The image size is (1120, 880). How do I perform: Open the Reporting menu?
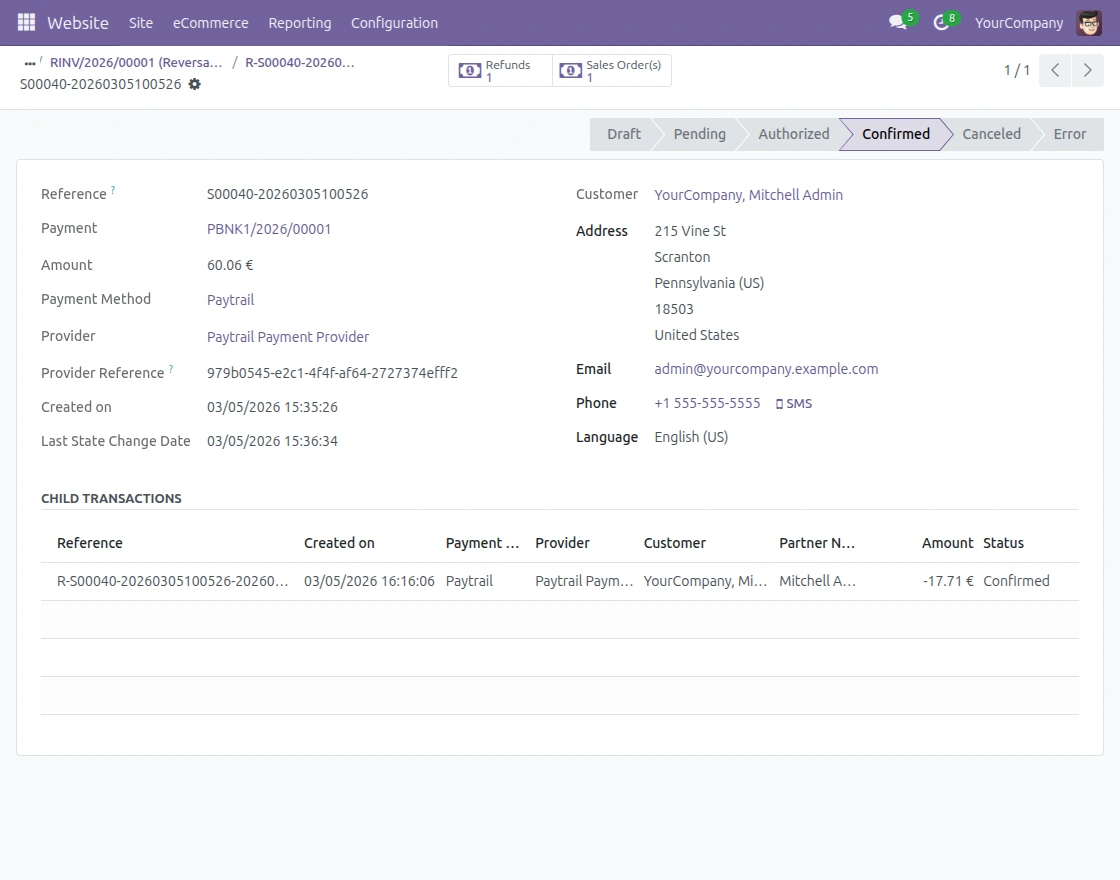pyautogui.click(x=299, y=22)
